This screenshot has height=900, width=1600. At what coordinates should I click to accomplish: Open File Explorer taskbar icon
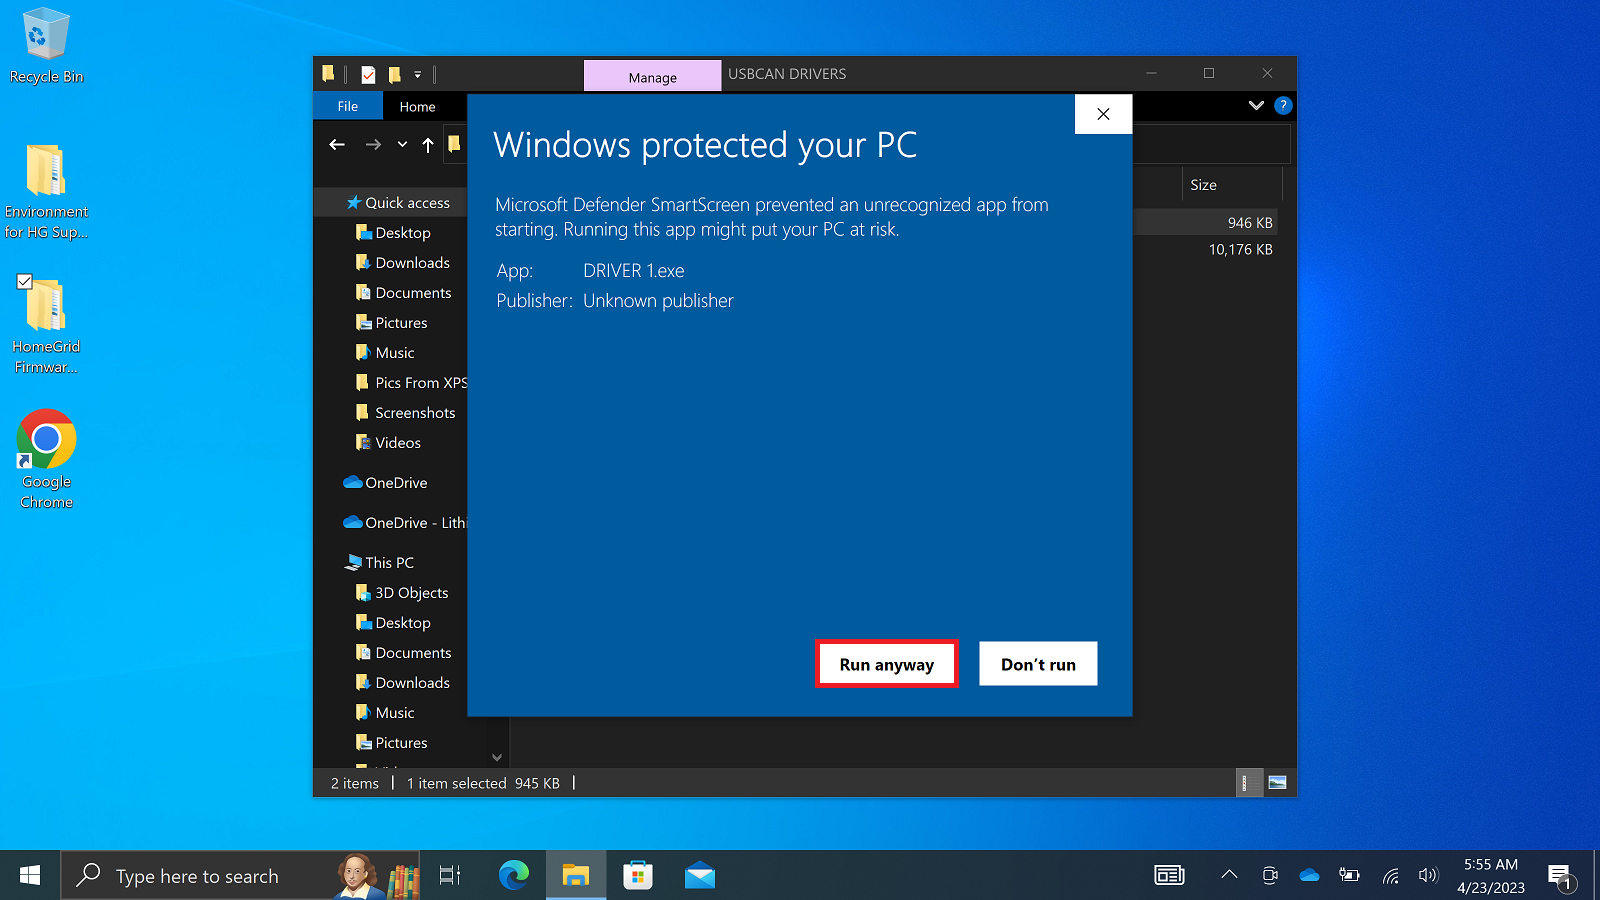point(576,876)
